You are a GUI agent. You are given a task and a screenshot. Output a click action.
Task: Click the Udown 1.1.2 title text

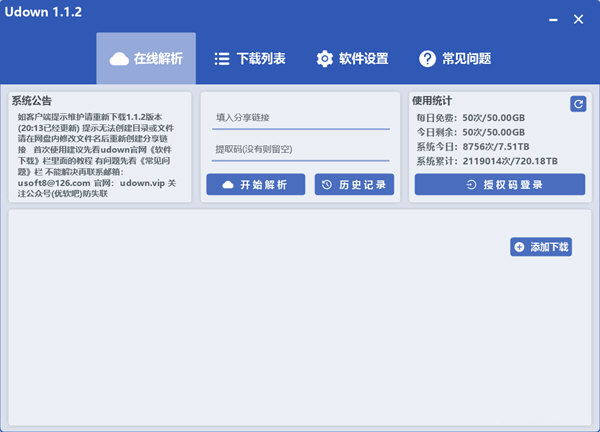(46, 12)
